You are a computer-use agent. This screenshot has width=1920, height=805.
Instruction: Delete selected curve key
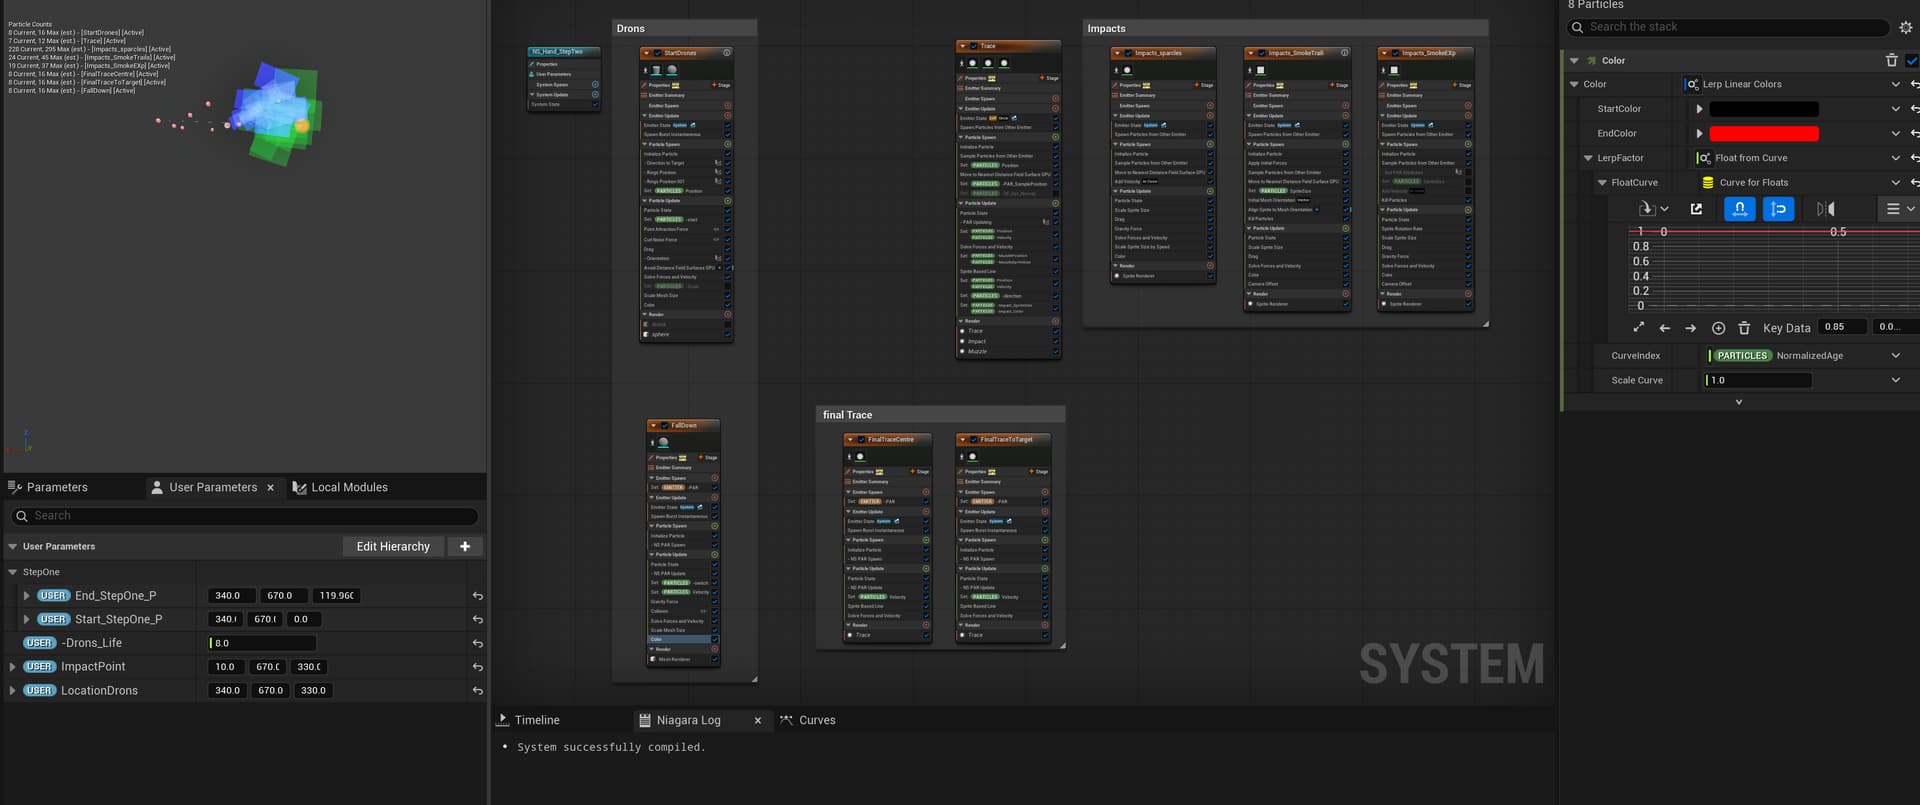coord(1744,328)
